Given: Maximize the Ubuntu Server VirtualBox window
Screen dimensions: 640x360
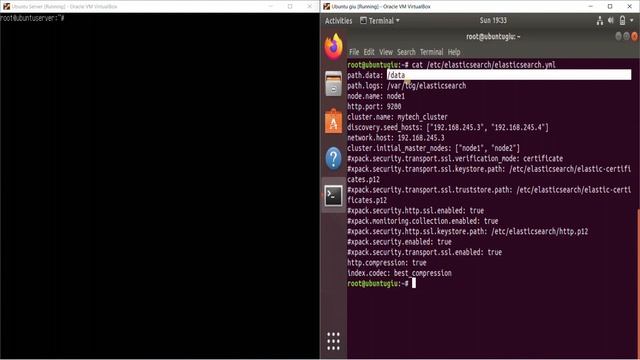Looking at the screenshot, I should pos(290,7).
